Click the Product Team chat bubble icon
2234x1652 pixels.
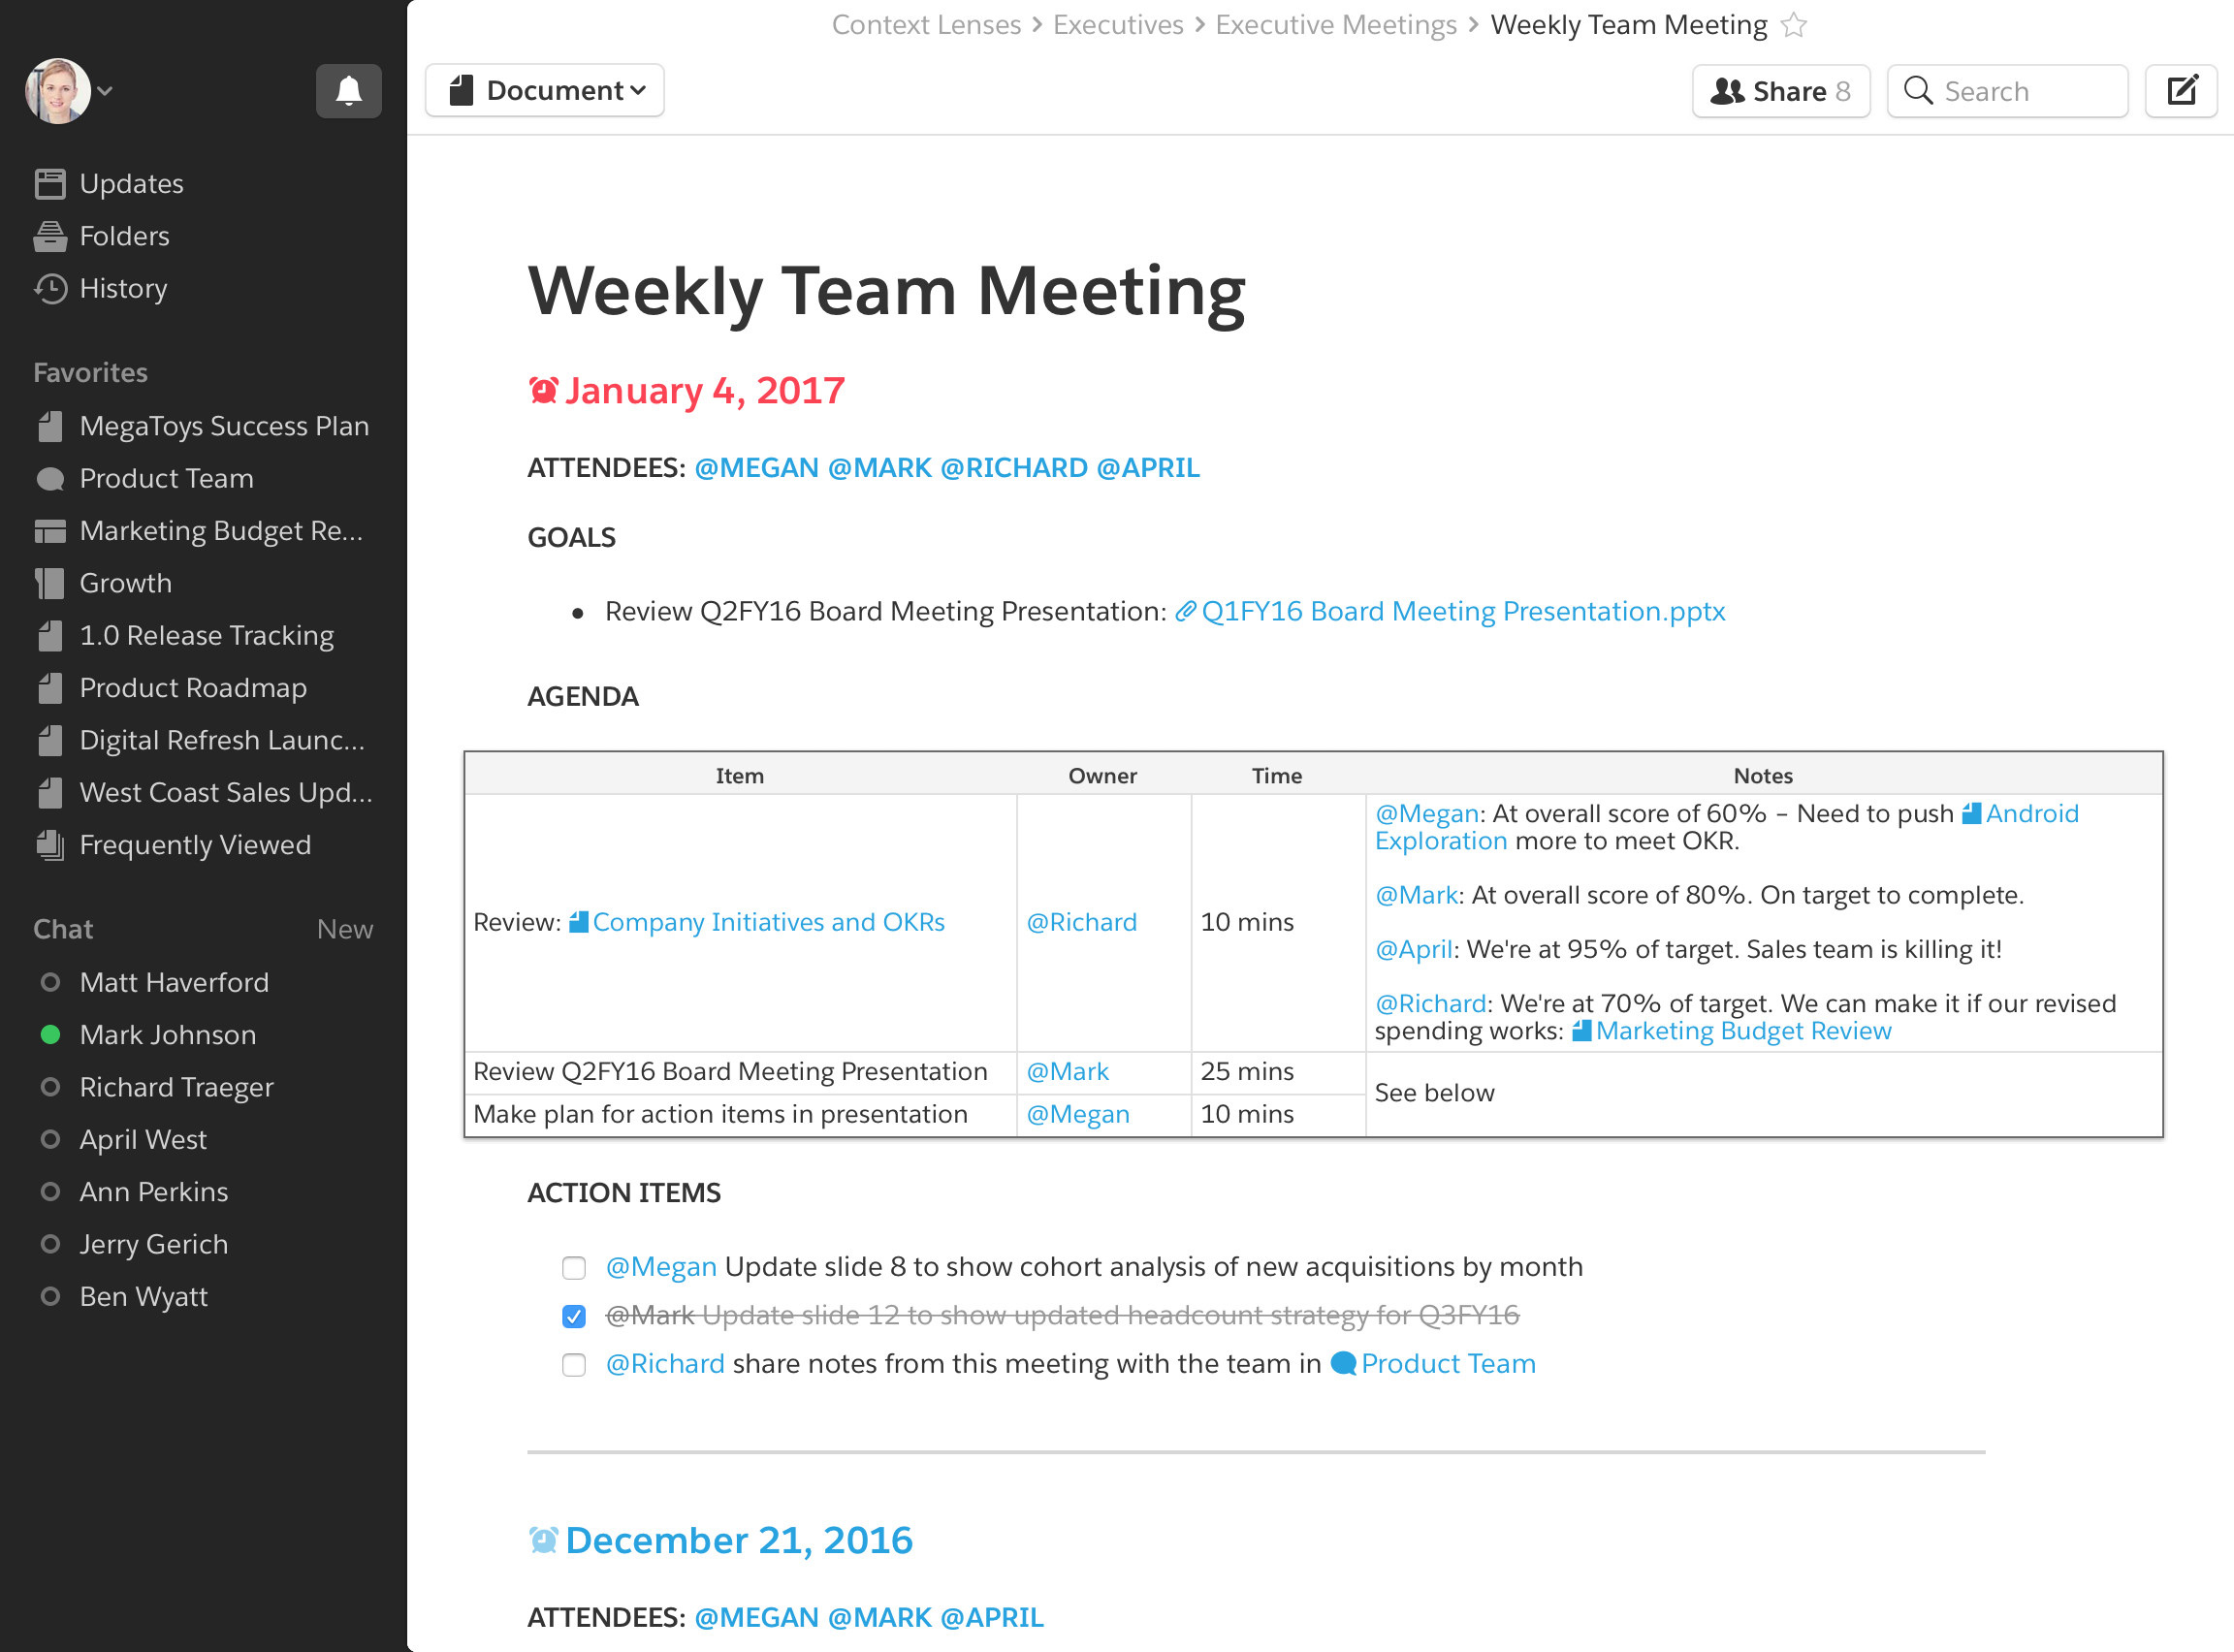pos(1343,1363)
